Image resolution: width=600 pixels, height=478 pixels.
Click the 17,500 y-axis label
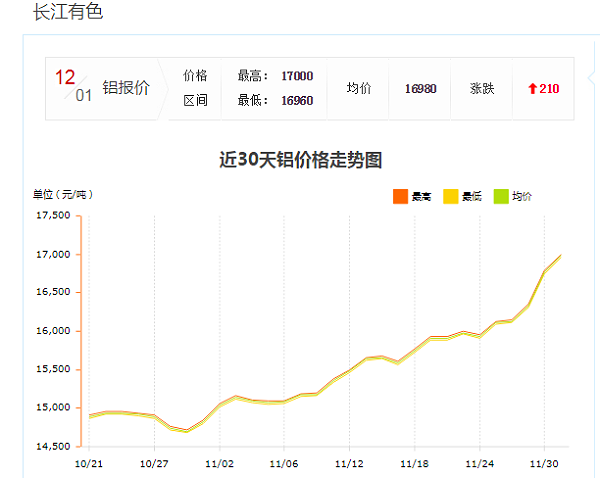pos(53,215)
